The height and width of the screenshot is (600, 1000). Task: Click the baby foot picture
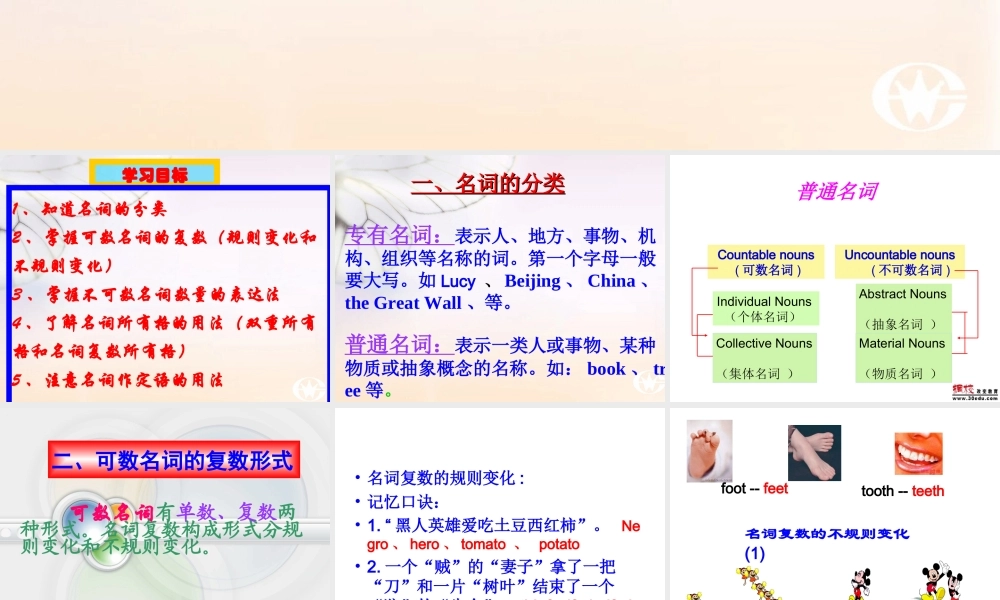[709, 451]
